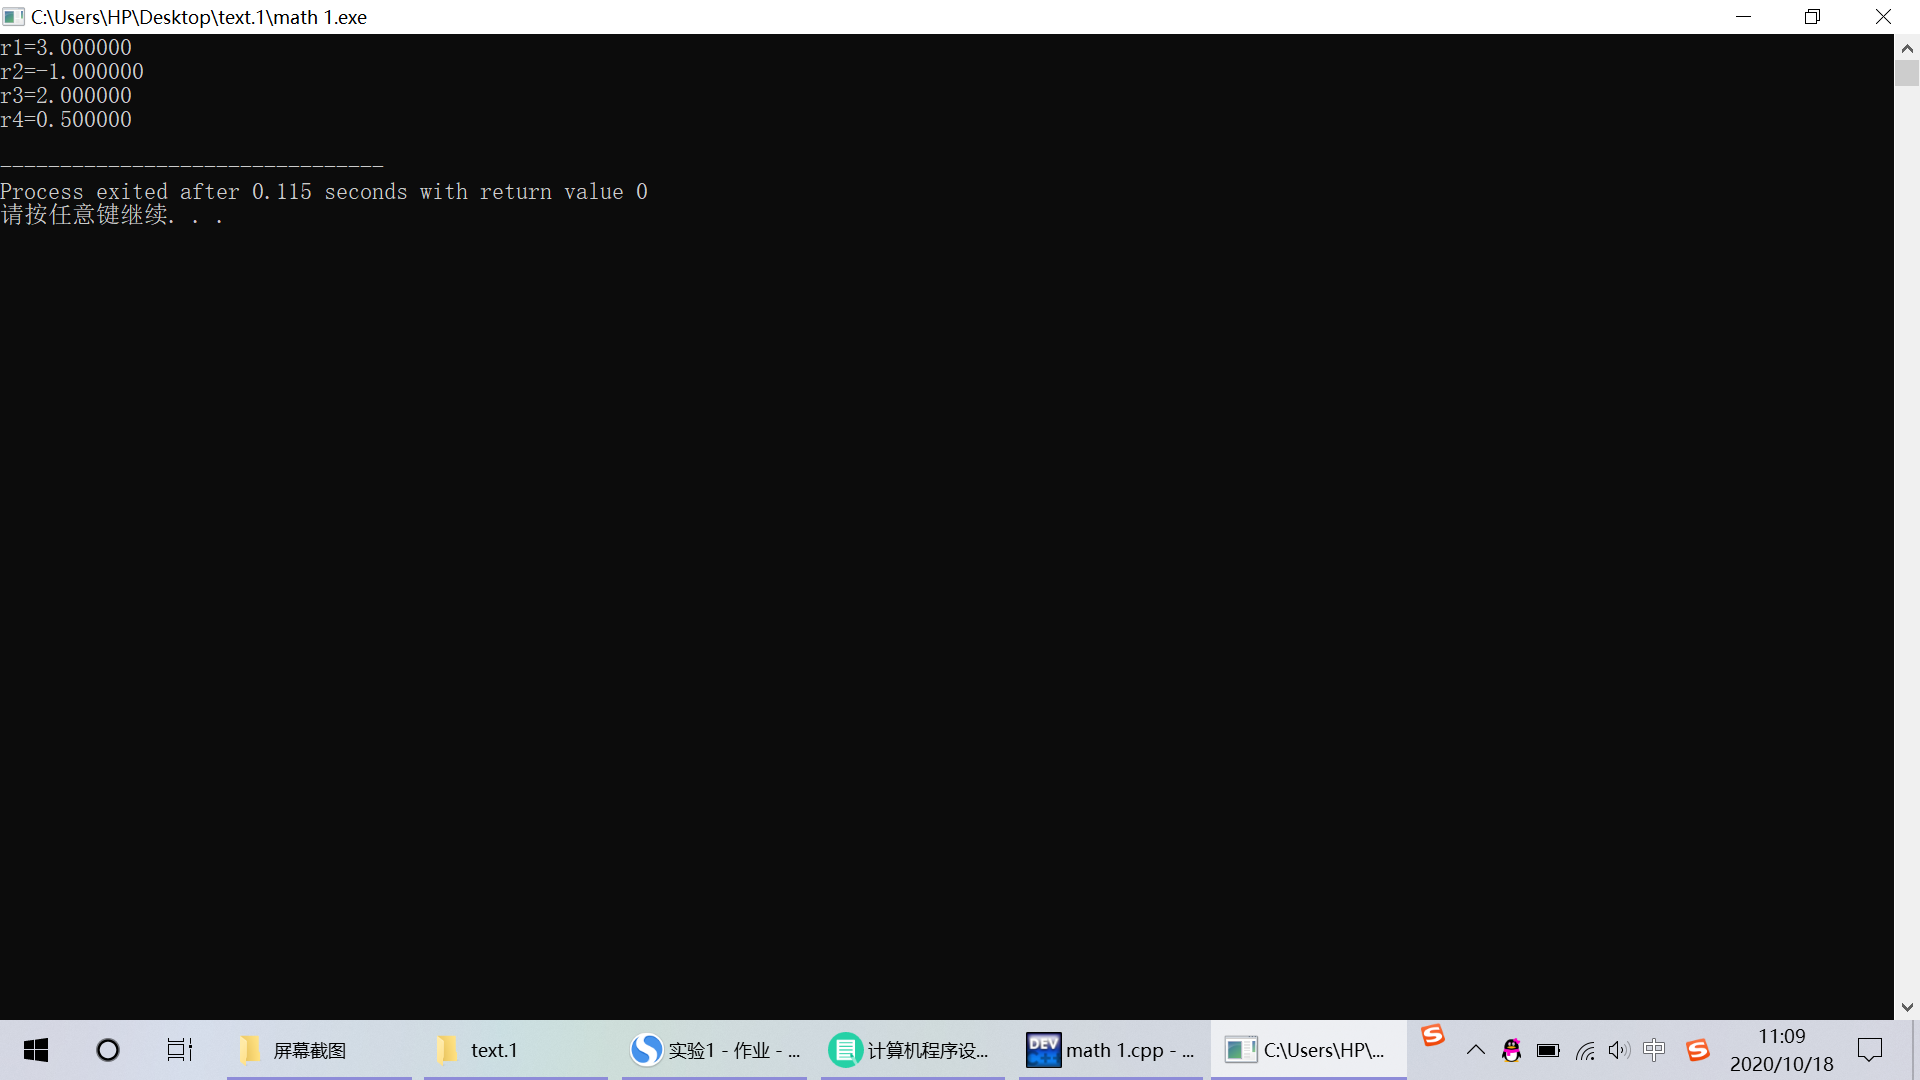Click the Cortana search circle icon
Screen dimensions: 1920x1080
107,1050
